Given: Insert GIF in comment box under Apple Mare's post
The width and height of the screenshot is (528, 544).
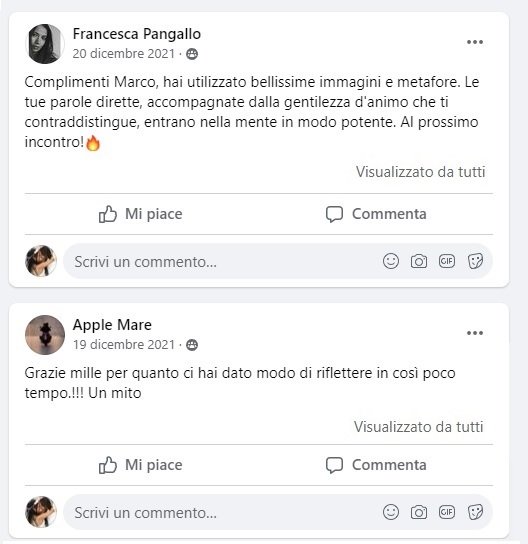Looking at the screenshot, I should coord(446,512).
